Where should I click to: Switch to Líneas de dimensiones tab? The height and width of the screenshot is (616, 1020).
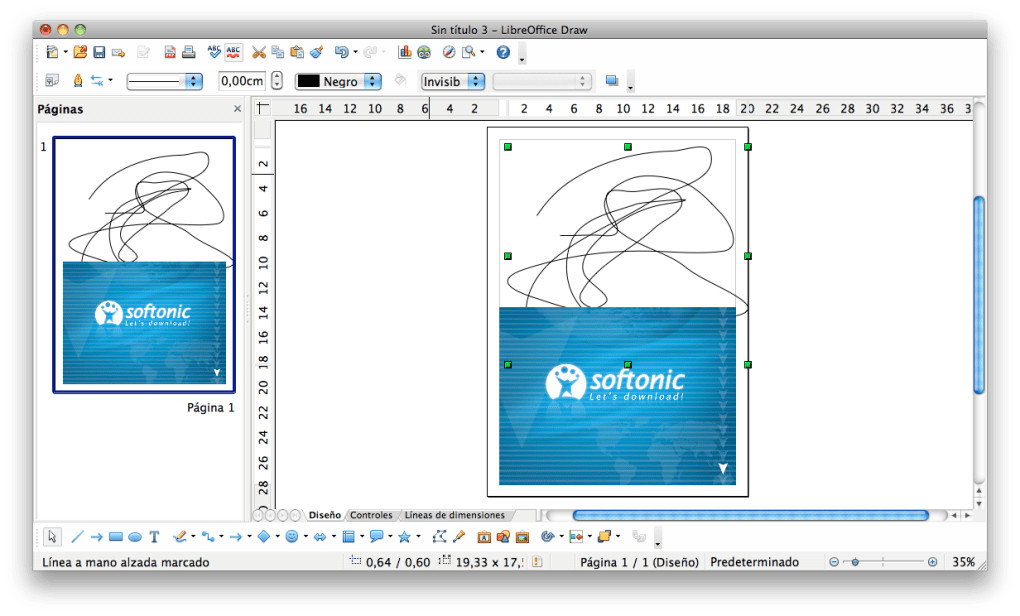point(453,515)
